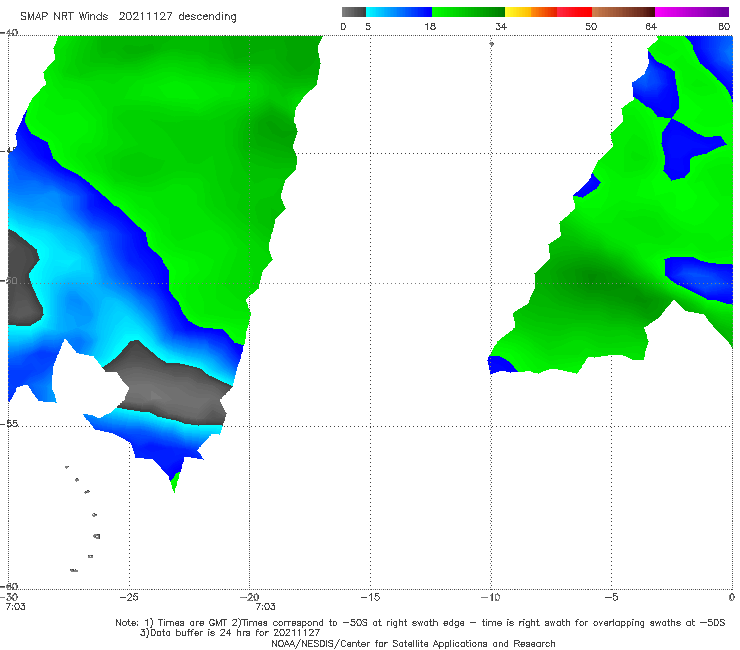
Task: Click the NOAA/NESDIS credit line
Action: [413, 643]
